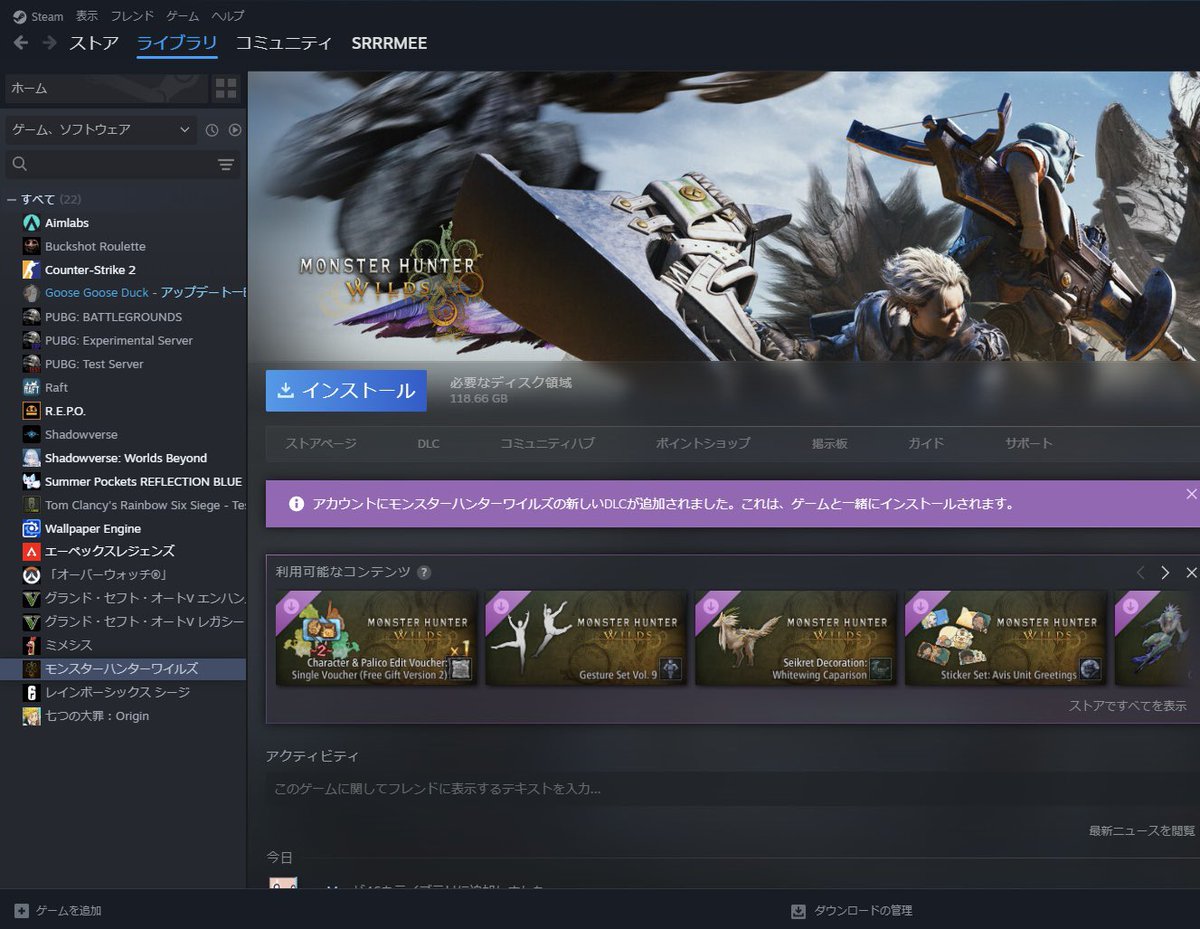Click the Buckshot Roulette icon
The width and height of the screenshot is (1200, 929).
tap(31, 247)
